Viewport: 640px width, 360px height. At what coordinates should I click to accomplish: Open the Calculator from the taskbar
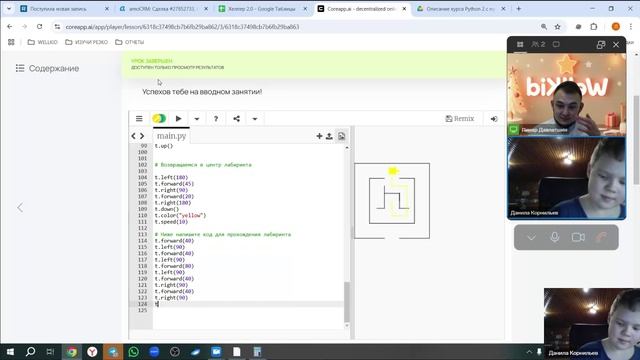pos(257,351)
